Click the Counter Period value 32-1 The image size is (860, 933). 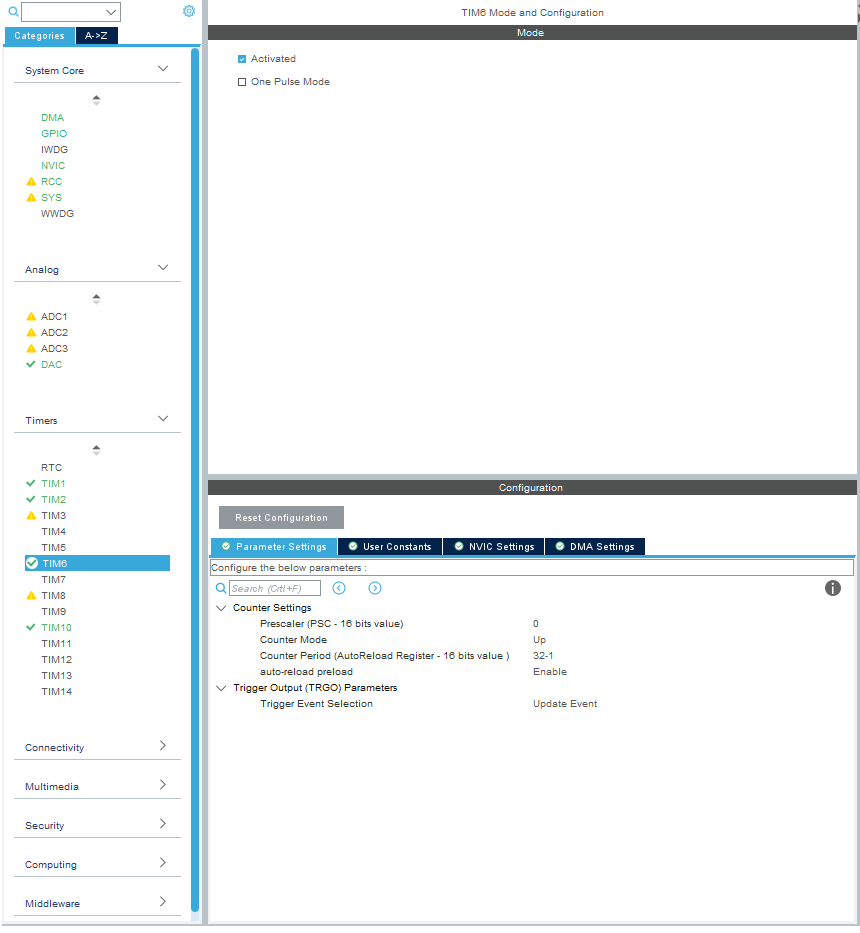pyautogui.click(x=543, y=656)
